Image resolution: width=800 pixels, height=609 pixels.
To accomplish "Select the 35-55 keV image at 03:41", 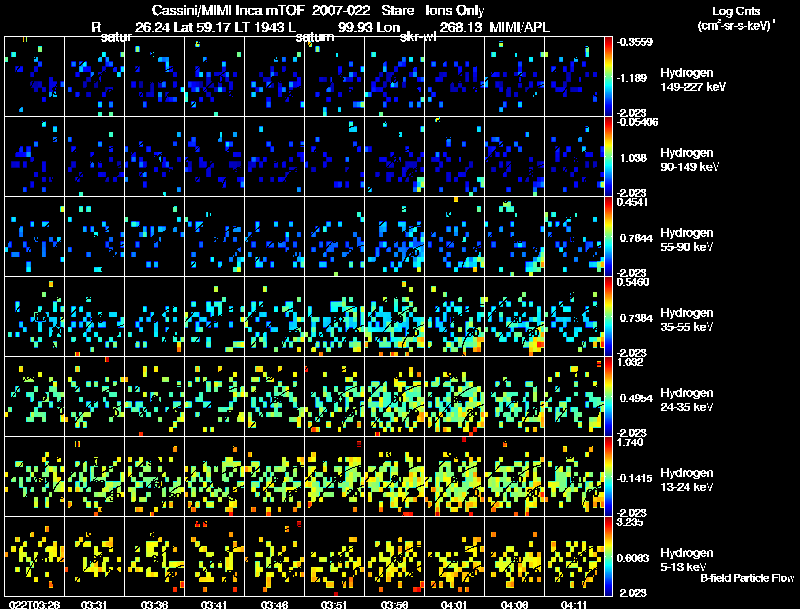I will [214, 317].
